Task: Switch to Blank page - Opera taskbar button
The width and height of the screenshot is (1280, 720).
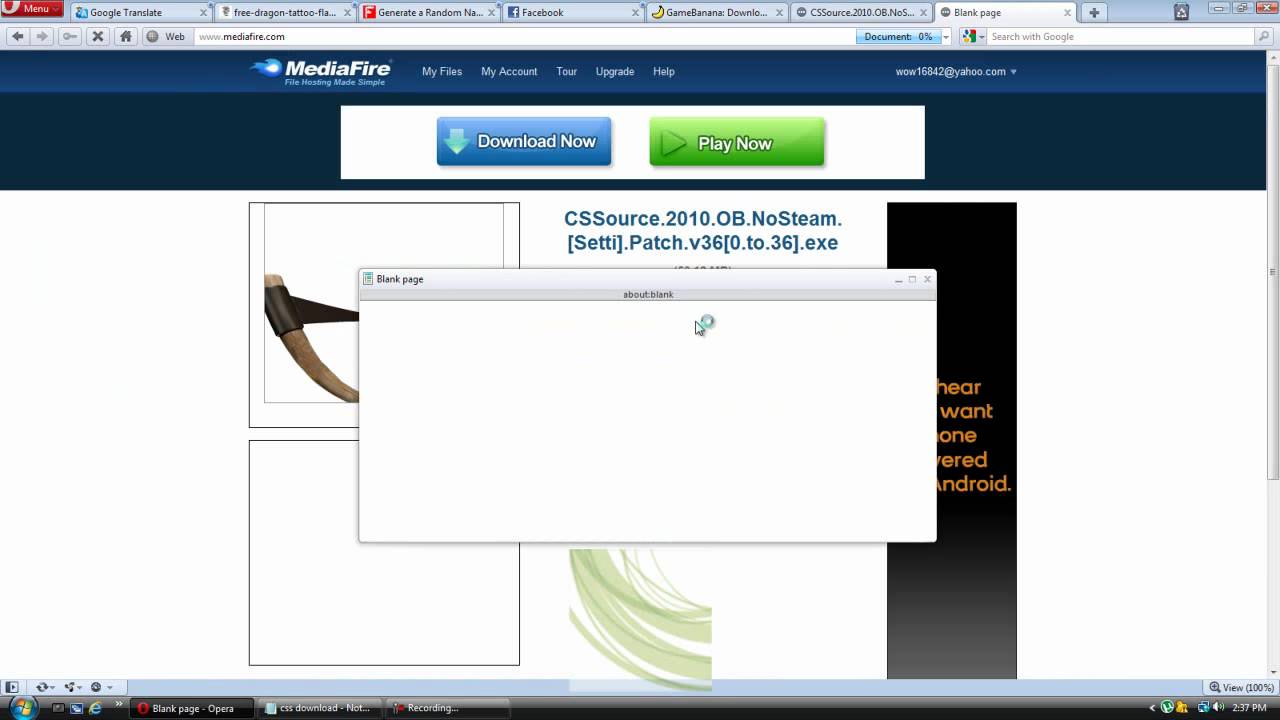Action: (x=192, y=708)
